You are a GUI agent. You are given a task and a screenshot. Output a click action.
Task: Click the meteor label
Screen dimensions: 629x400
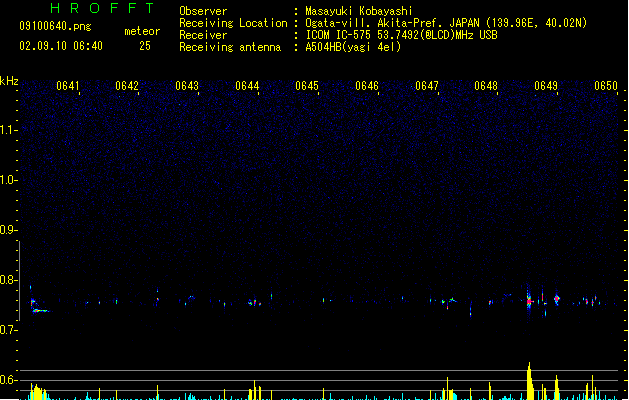click(x=142, y=31)
